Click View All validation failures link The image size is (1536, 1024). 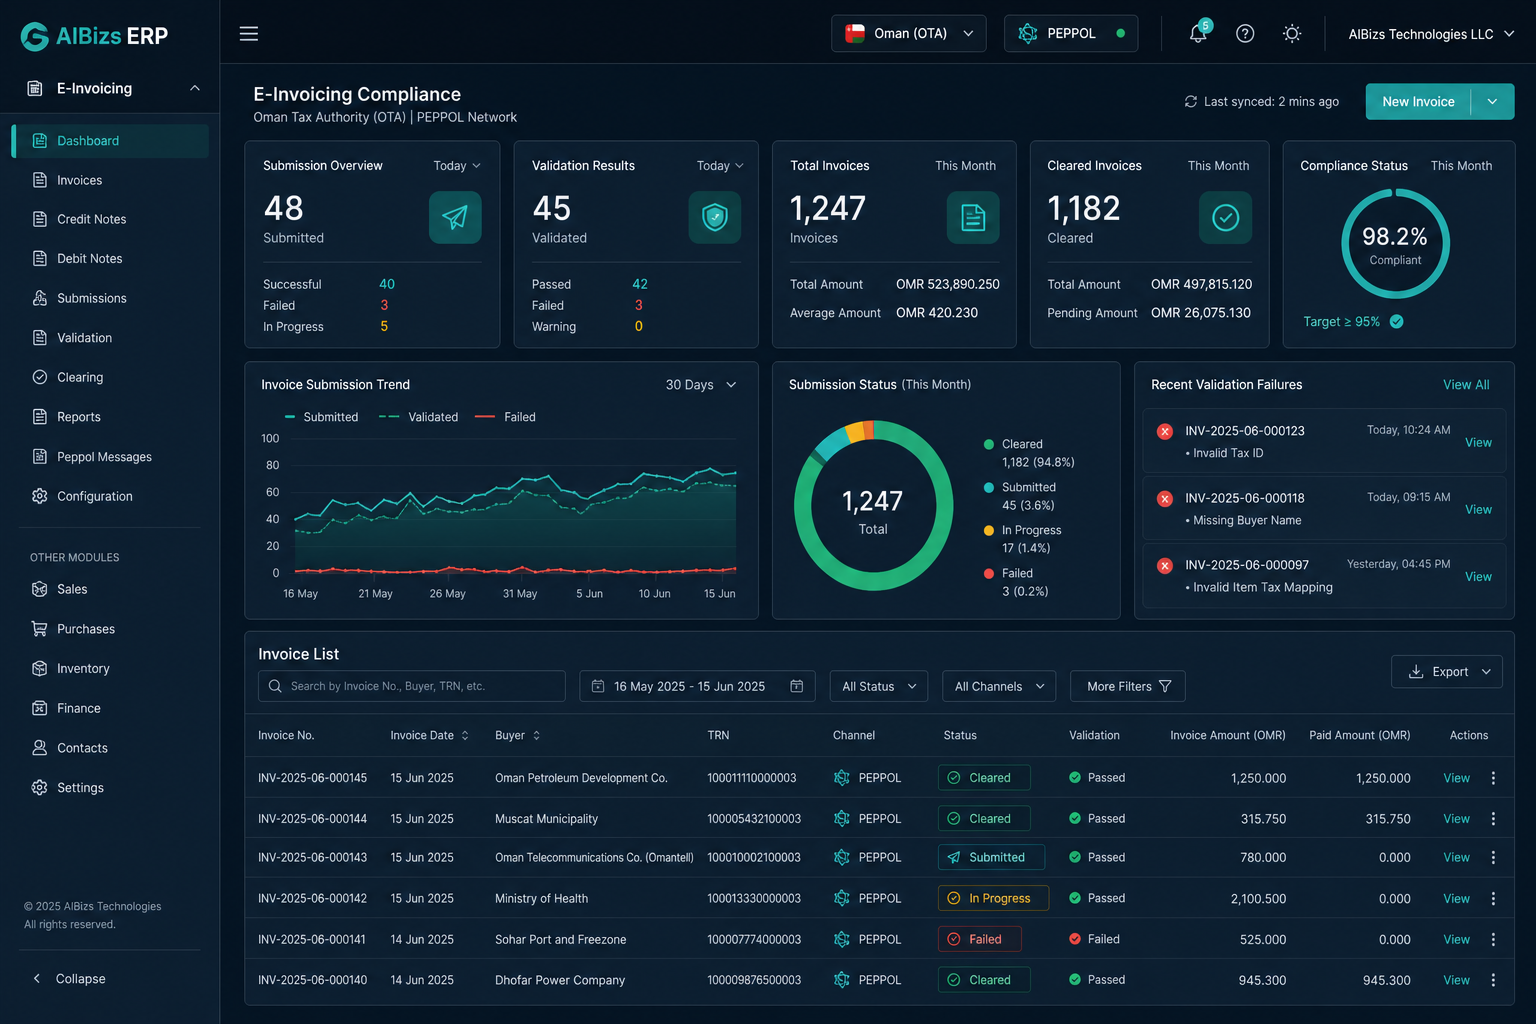coord(1466,385)
